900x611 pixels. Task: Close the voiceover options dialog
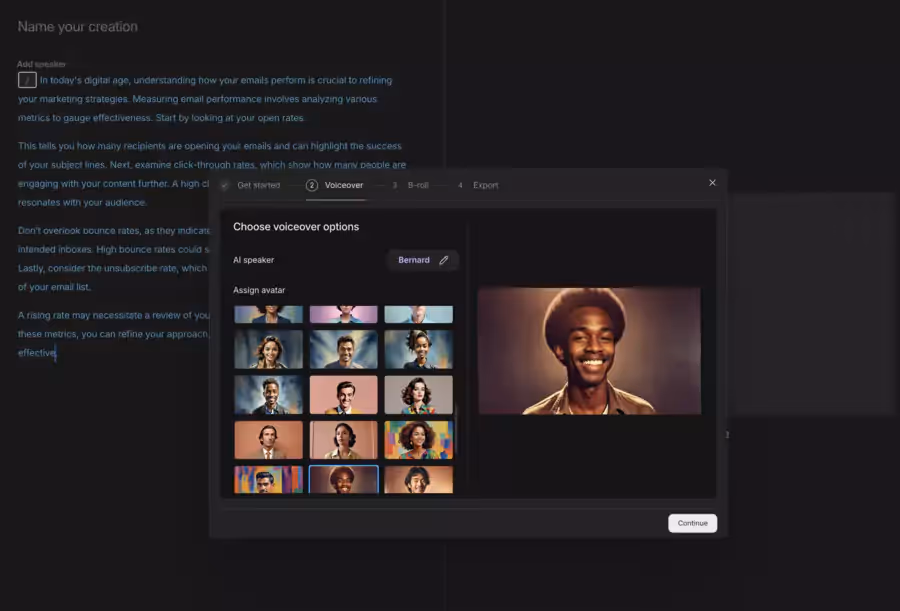click(712, 183)
